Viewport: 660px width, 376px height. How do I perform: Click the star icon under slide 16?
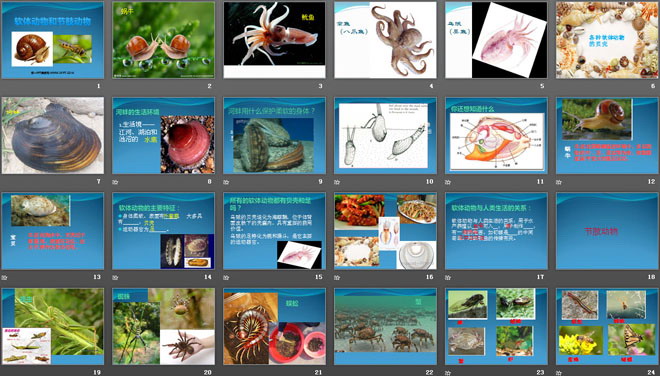tap(337, 277)
